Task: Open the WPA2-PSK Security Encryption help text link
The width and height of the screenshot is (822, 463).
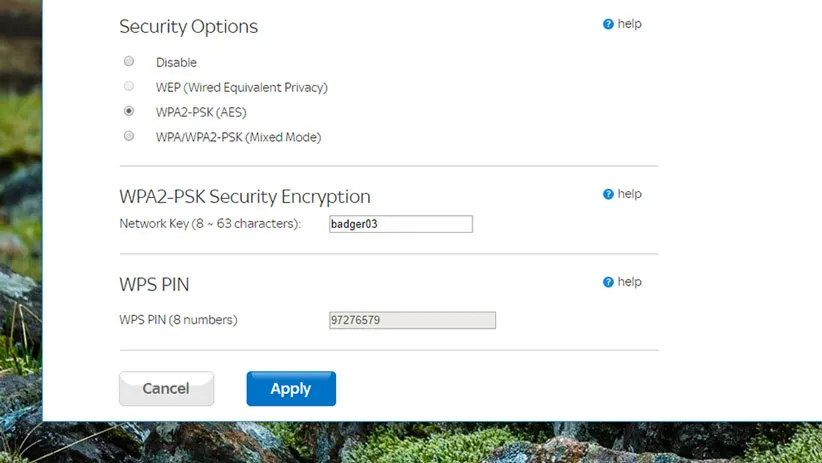Action: coord(630,194)
